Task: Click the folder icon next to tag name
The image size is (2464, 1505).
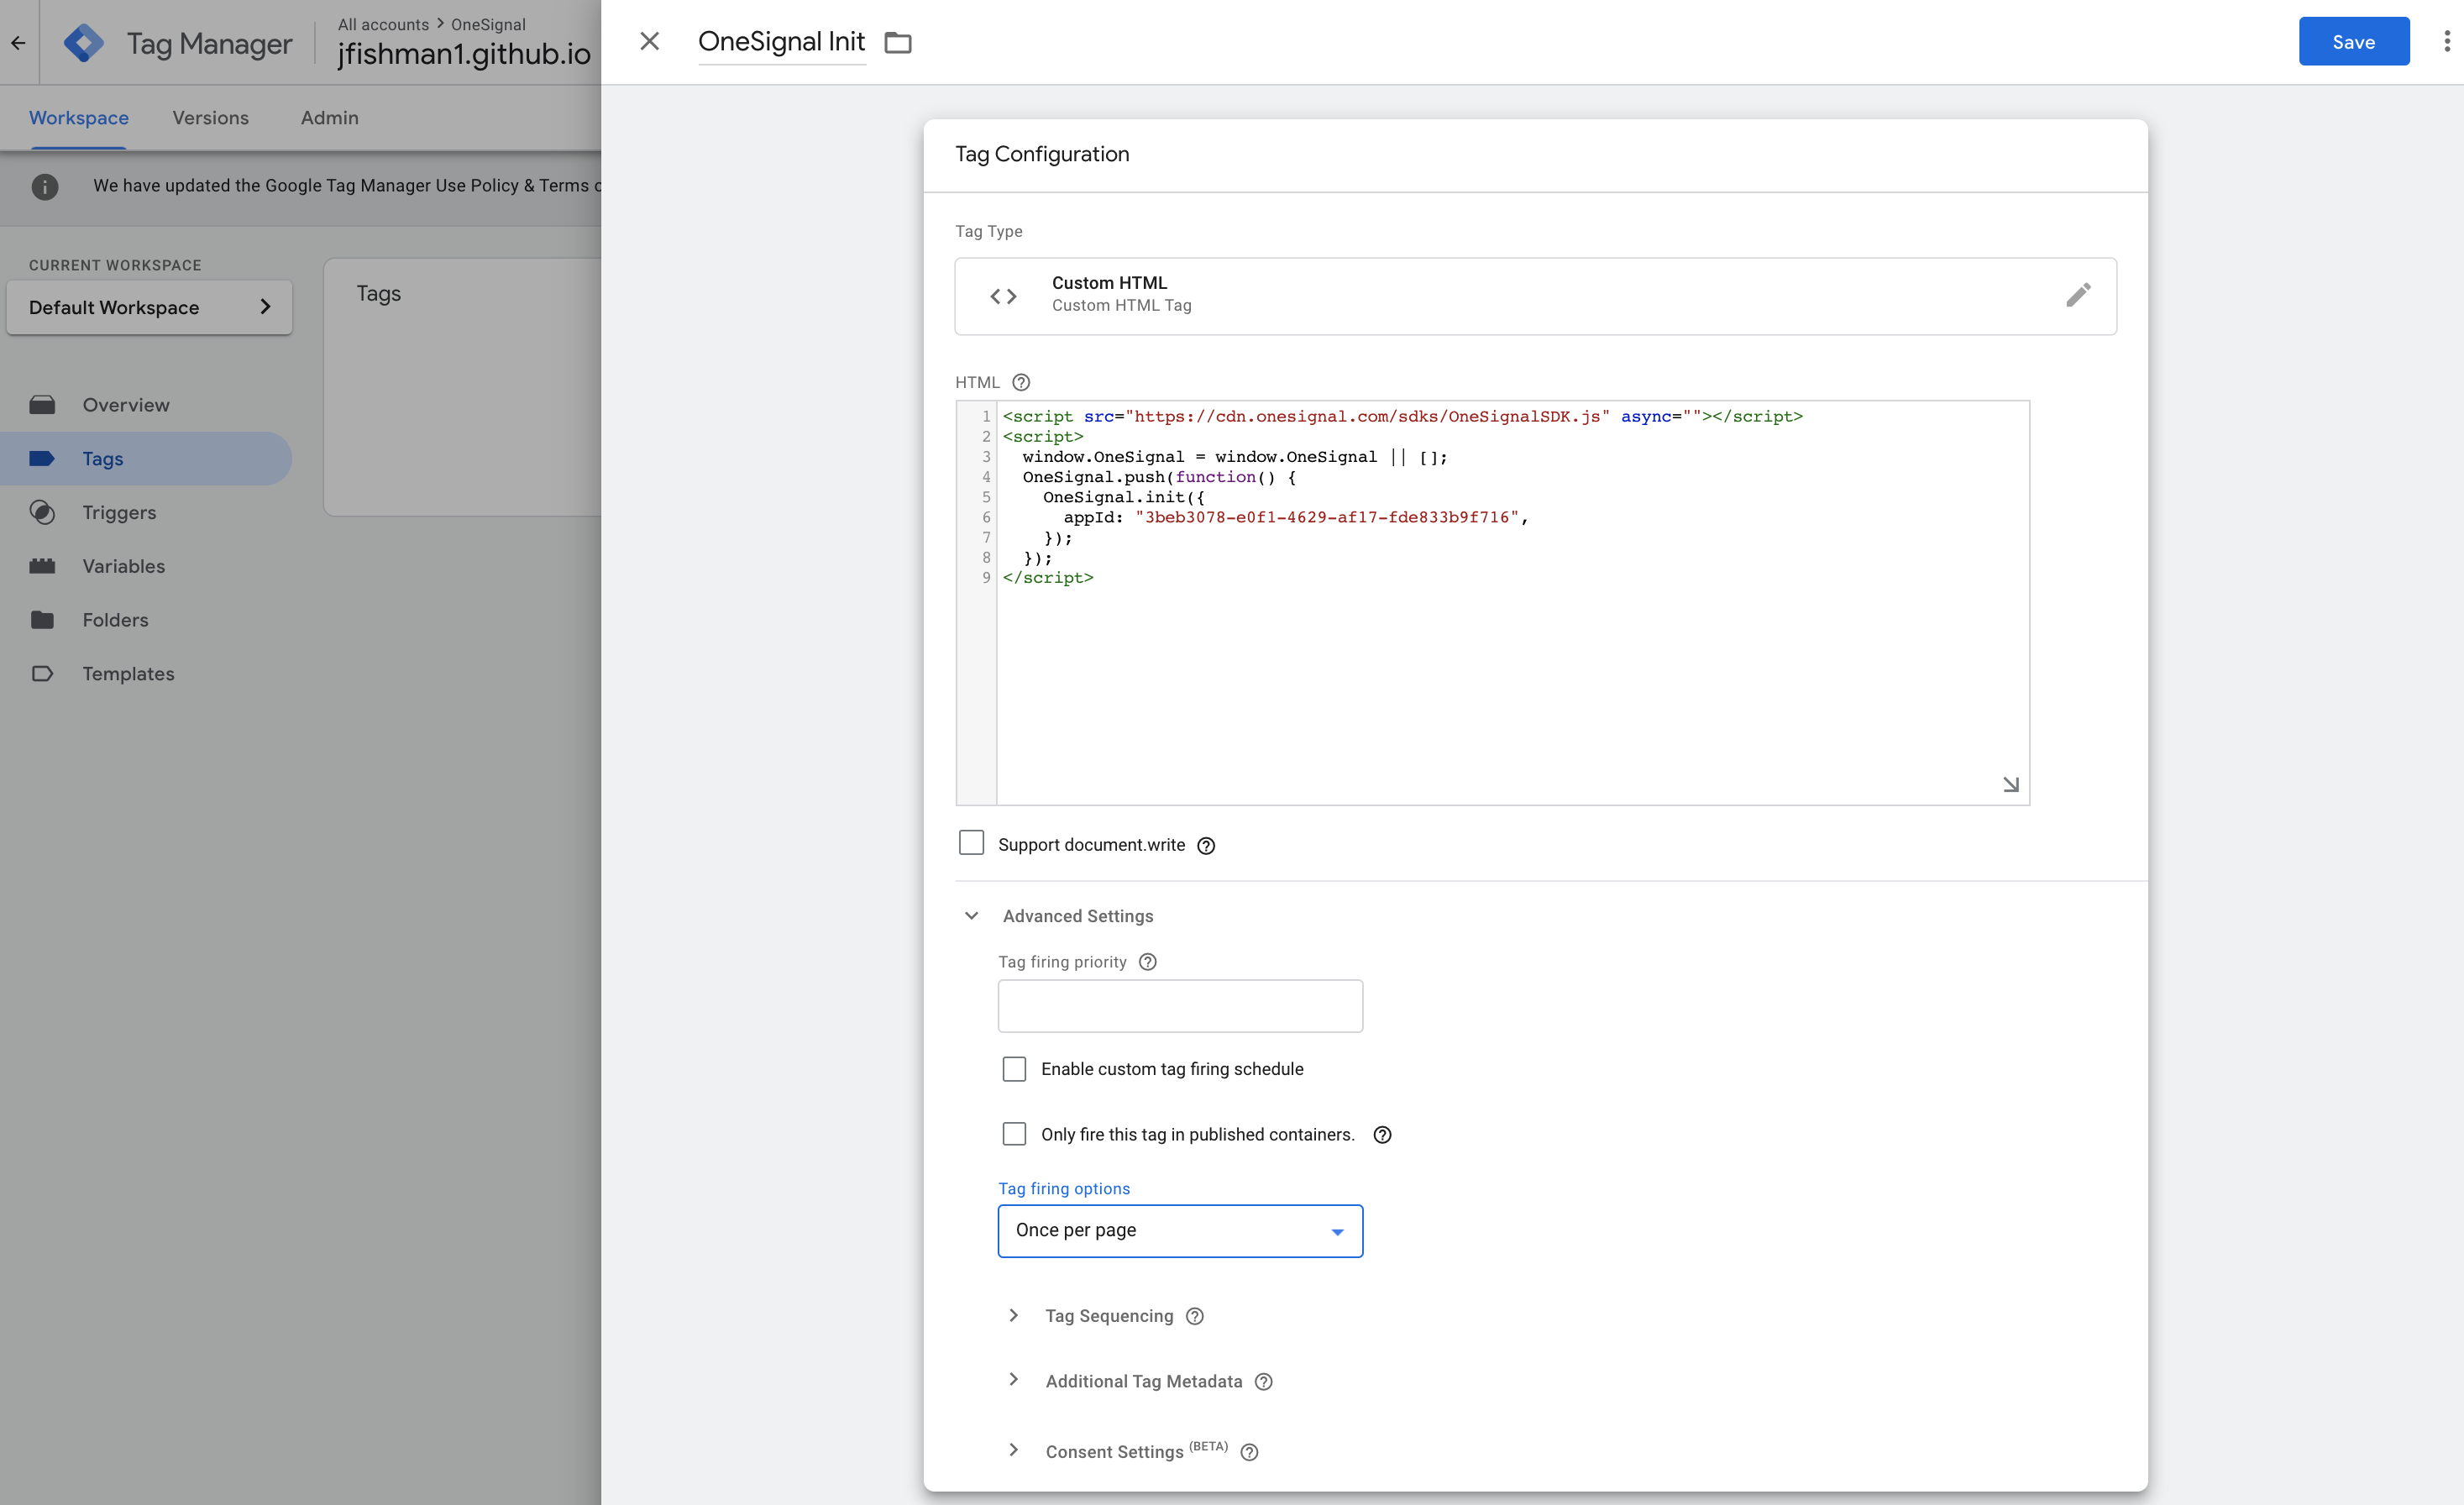Action: 898,42
